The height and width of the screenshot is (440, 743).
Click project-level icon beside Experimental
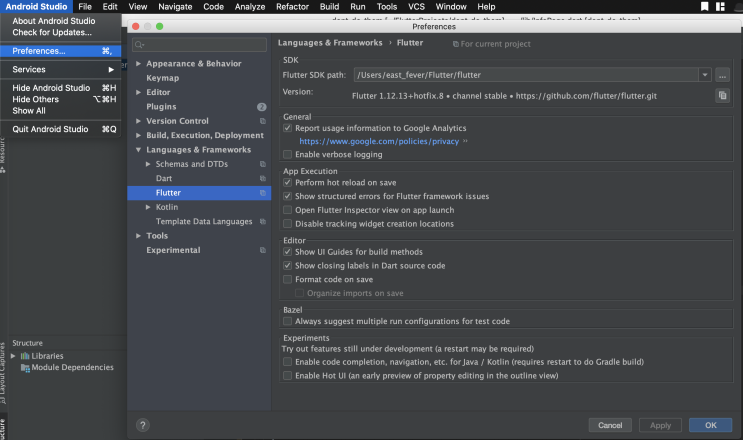point(263,250)
